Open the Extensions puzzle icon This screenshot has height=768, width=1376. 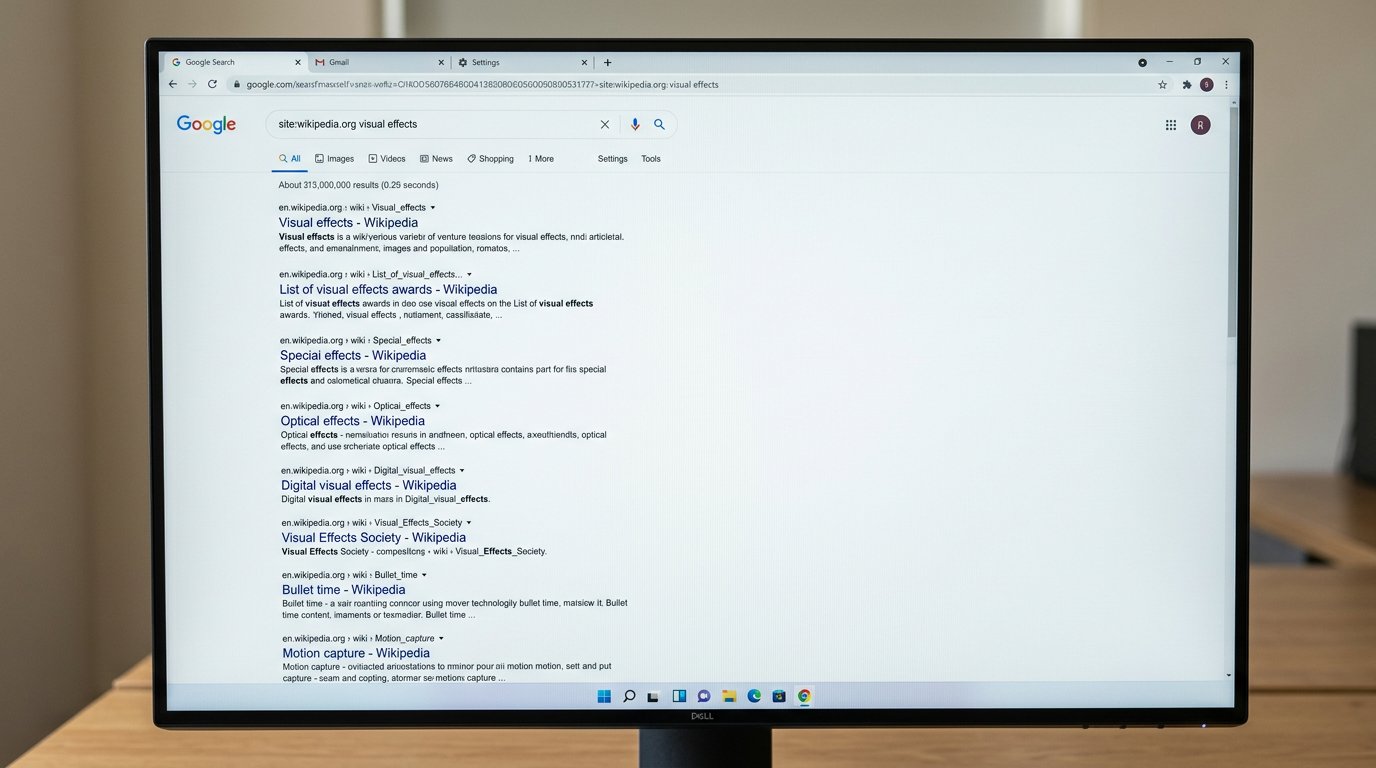pos(1187,85)
